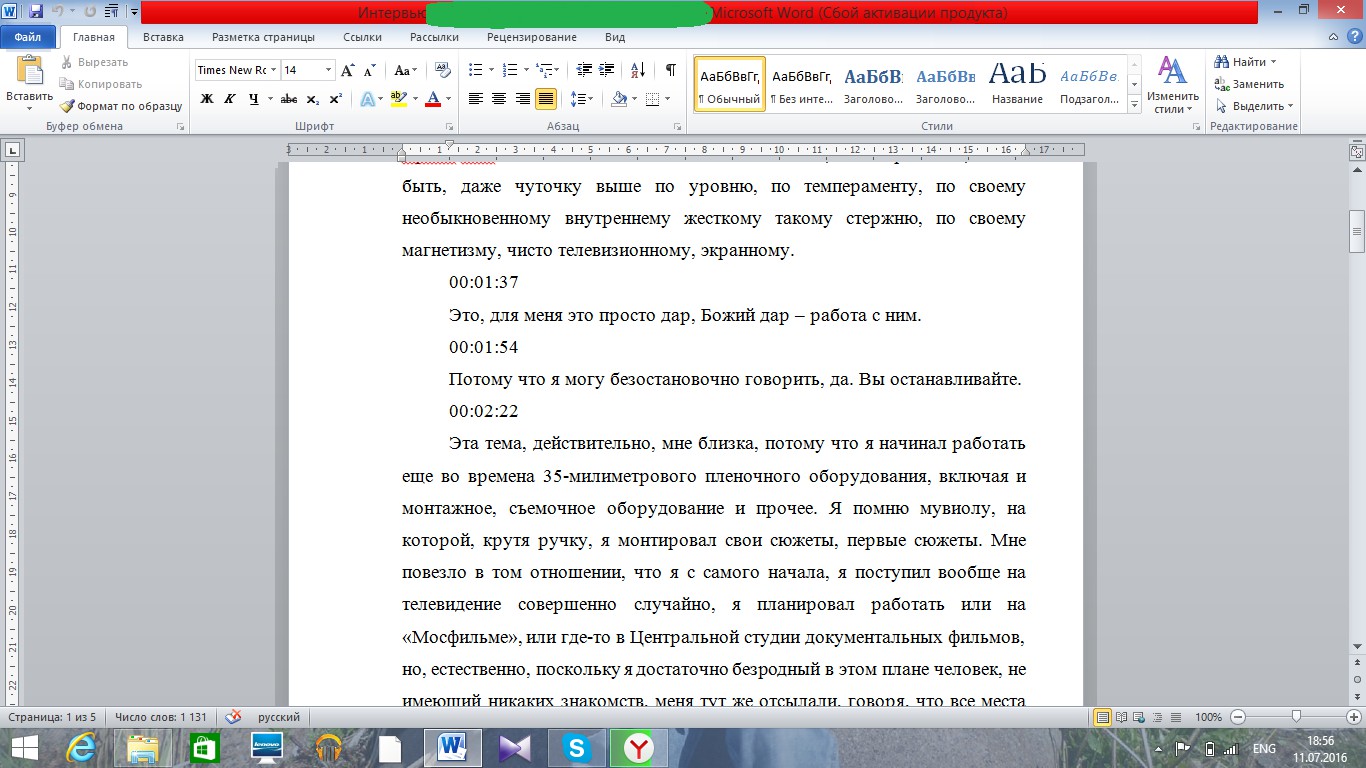Align text to the right
Screen dimensions: 1366x768
click(x=522, y=99)
